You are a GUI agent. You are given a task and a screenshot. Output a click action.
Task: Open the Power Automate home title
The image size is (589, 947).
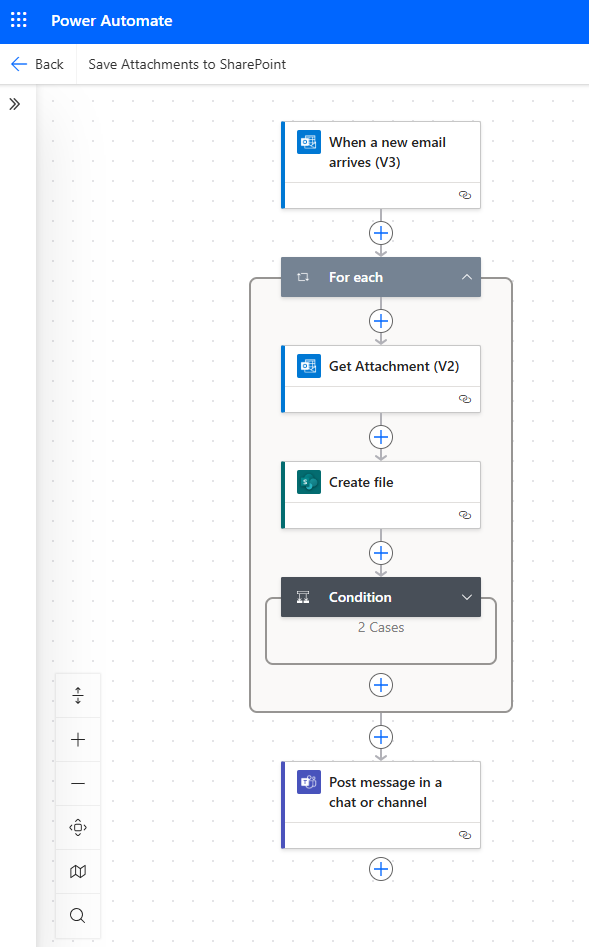(111, 21)
